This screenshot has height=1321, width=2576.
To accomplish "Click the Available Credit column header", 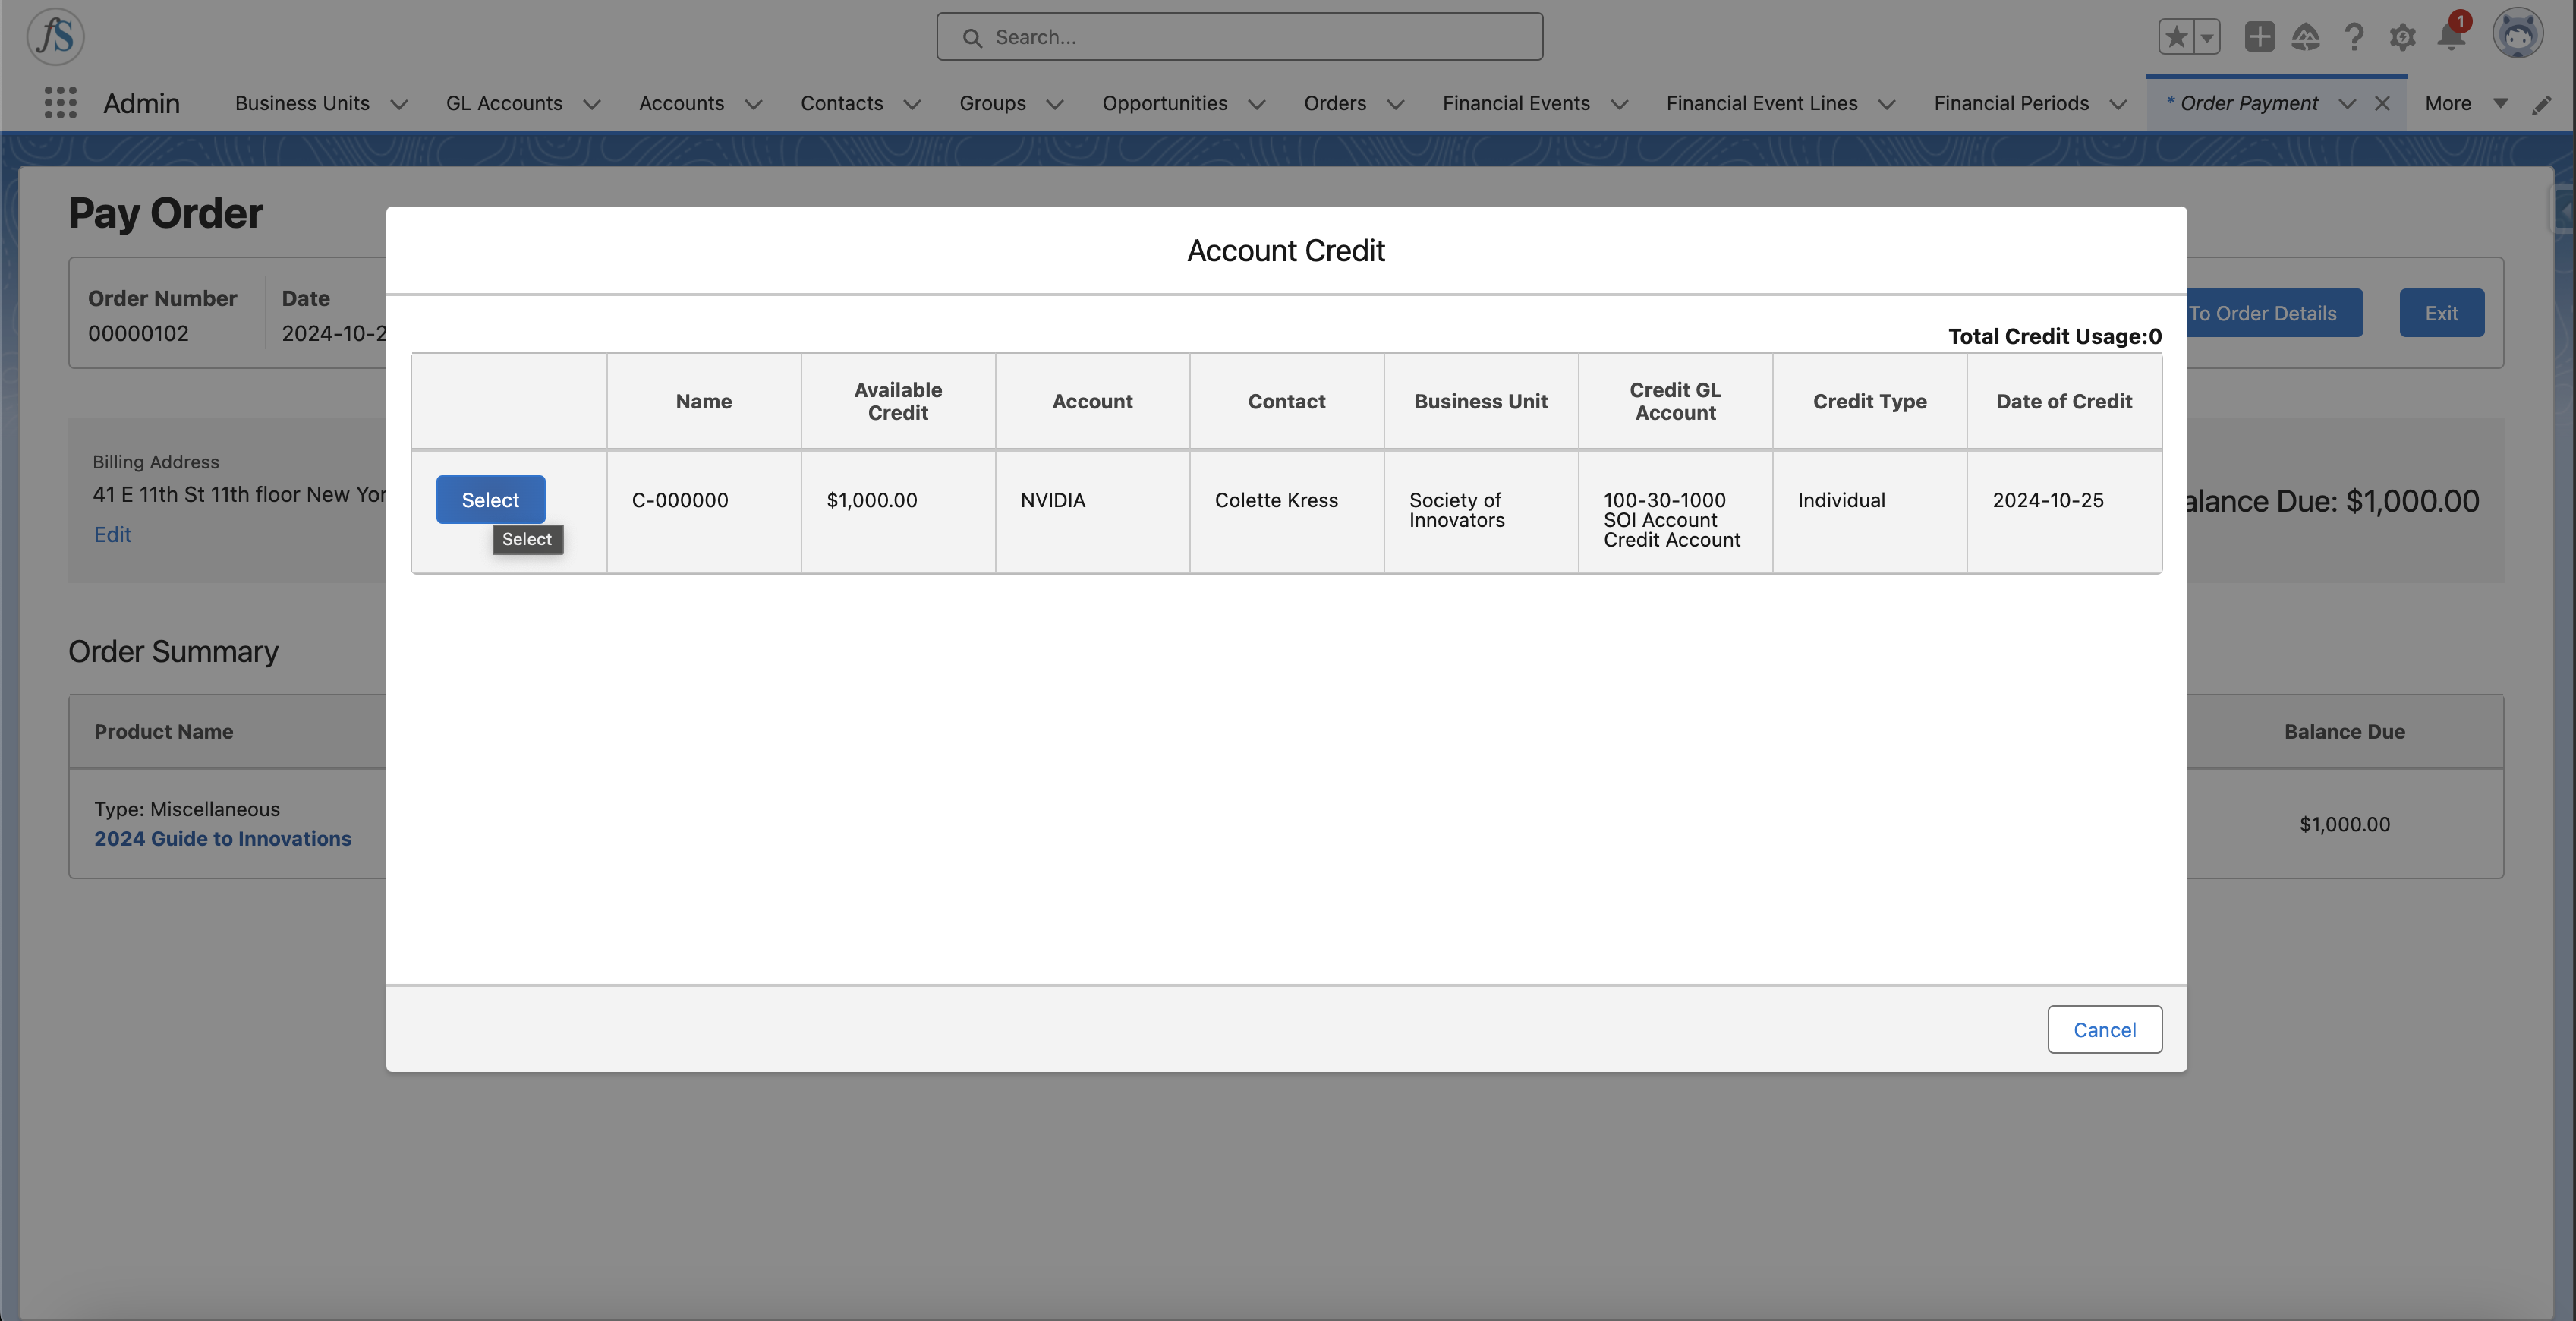I will click(897, 401).
